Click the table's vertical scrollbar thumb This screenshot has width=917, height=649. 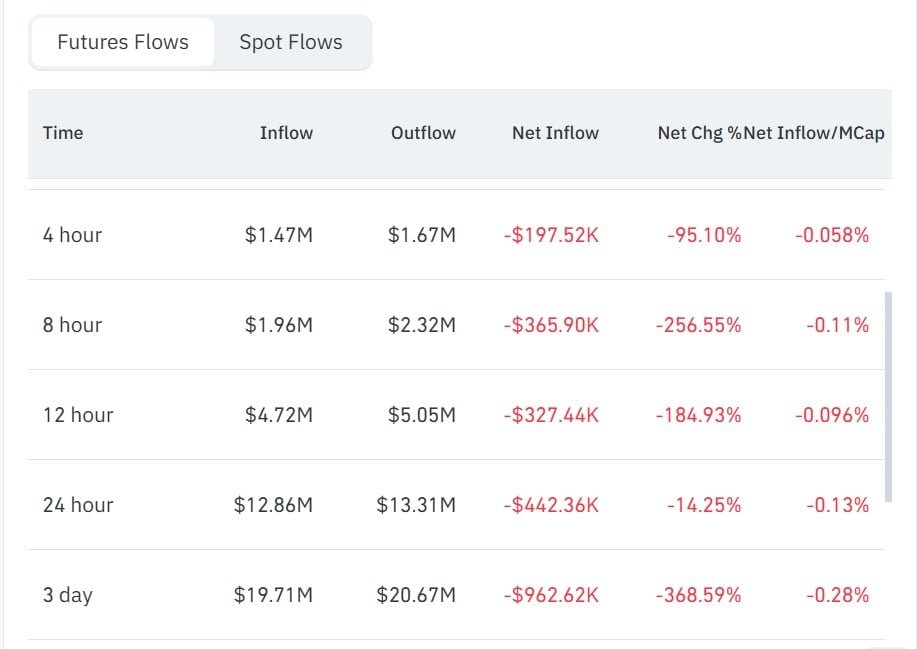888,396
